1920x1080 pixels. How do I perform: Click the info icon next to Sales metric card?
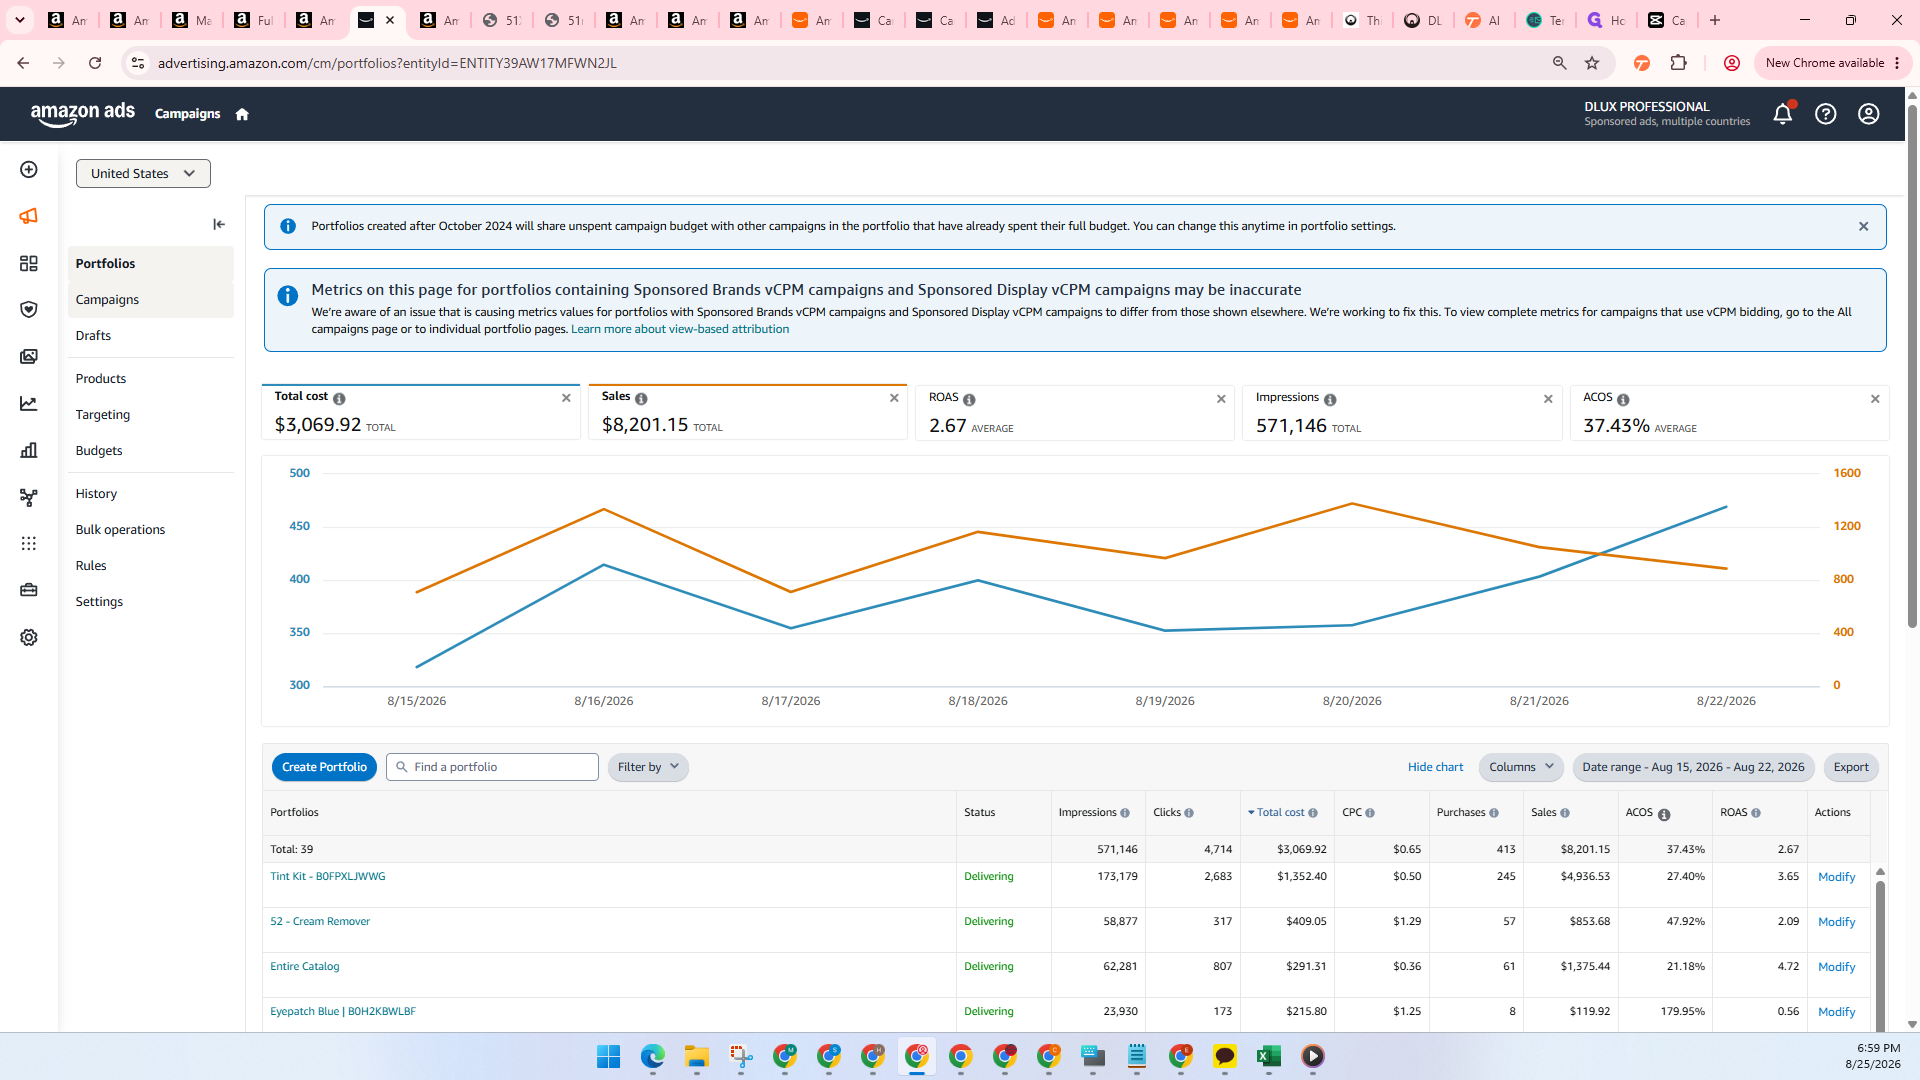641,399
